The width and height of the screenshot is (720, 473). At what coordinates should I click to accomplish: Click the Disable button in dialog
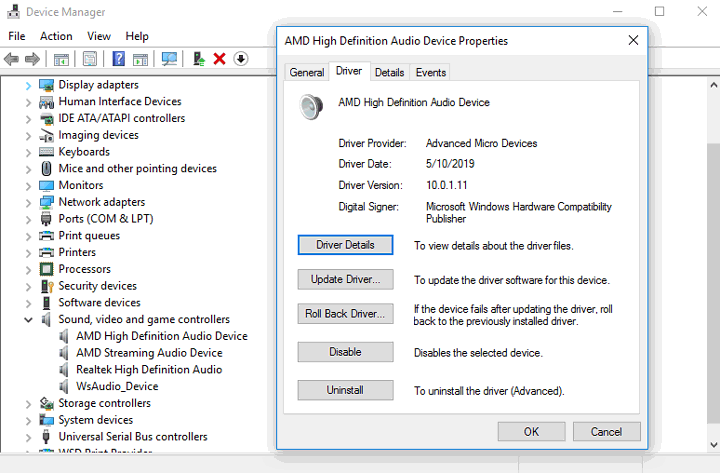pos(345,352)
